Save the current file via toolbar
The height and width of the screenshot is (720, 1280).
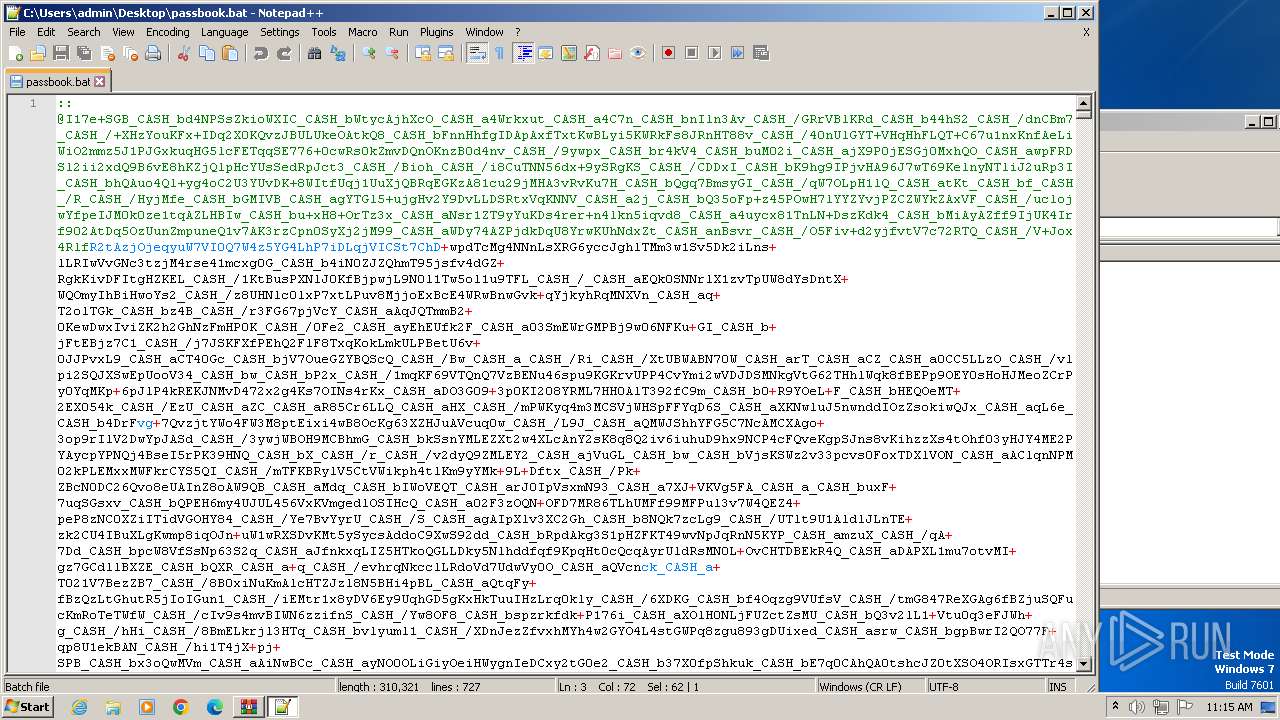click(60, 53)
